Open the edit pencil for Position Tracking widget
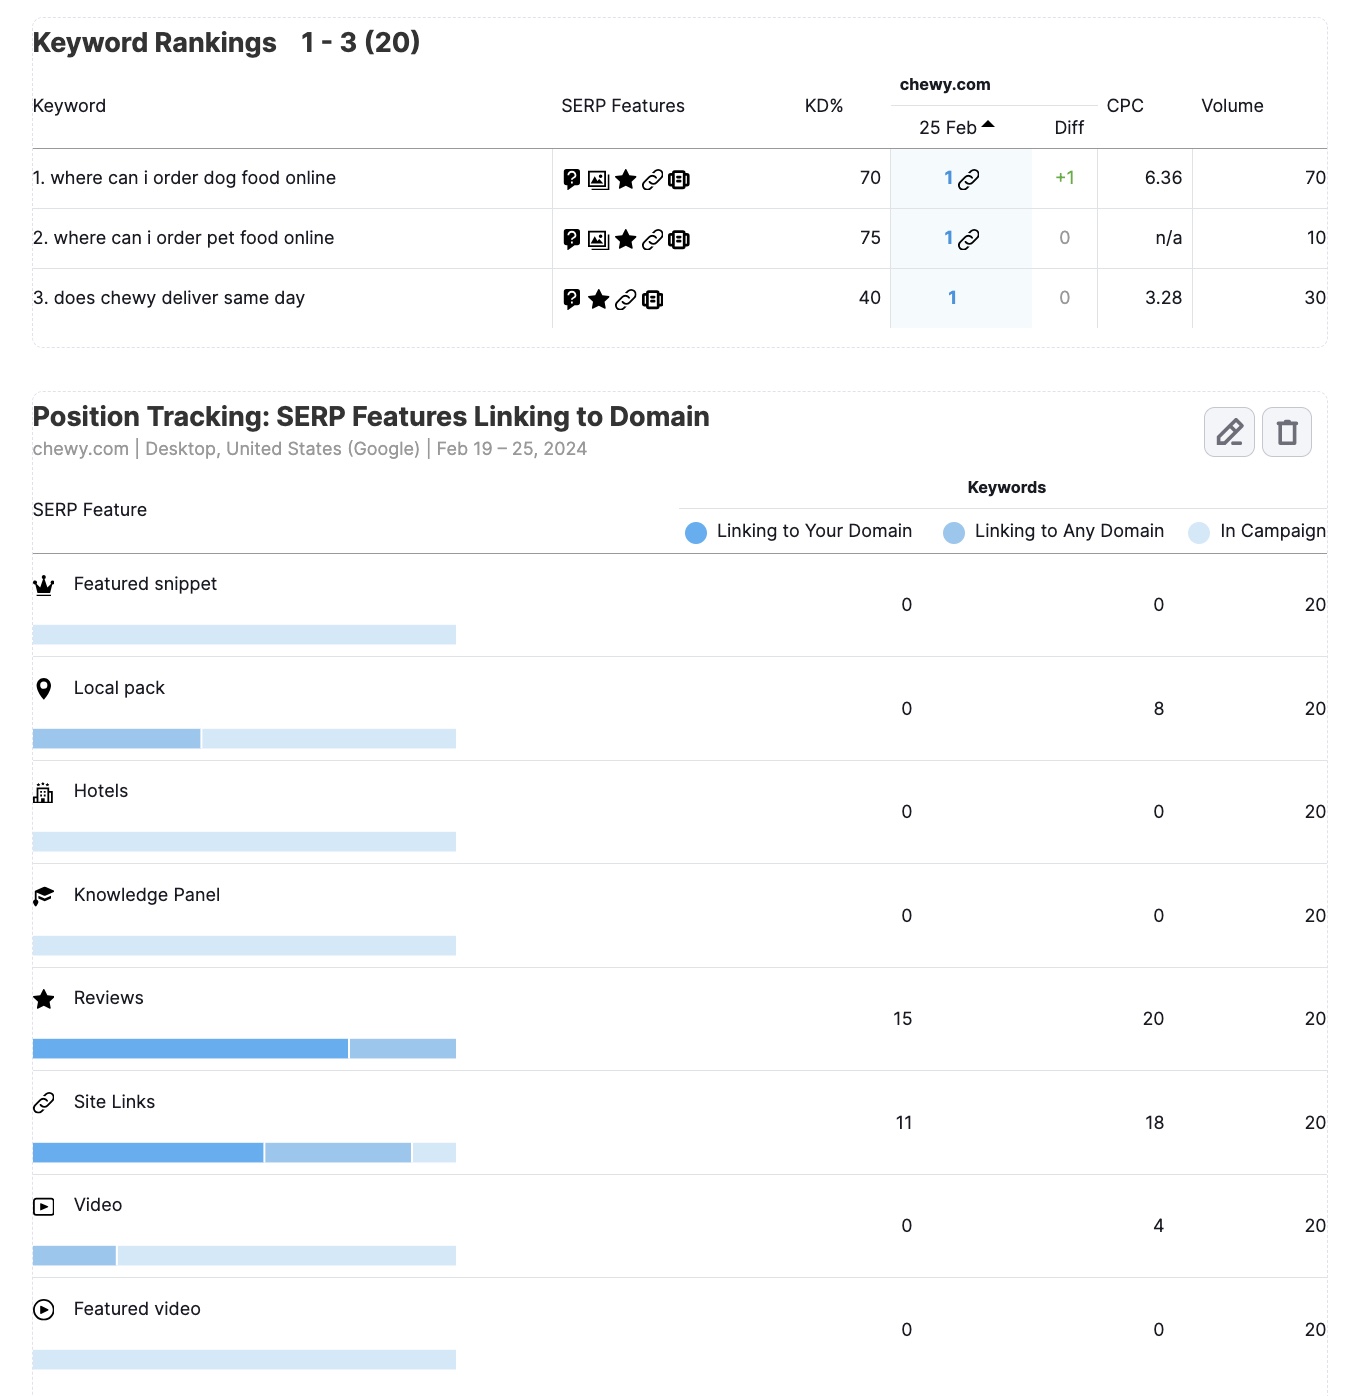Image resolution: width=1364 pixels, height=1396 pixels. [x=1228, y=432]
